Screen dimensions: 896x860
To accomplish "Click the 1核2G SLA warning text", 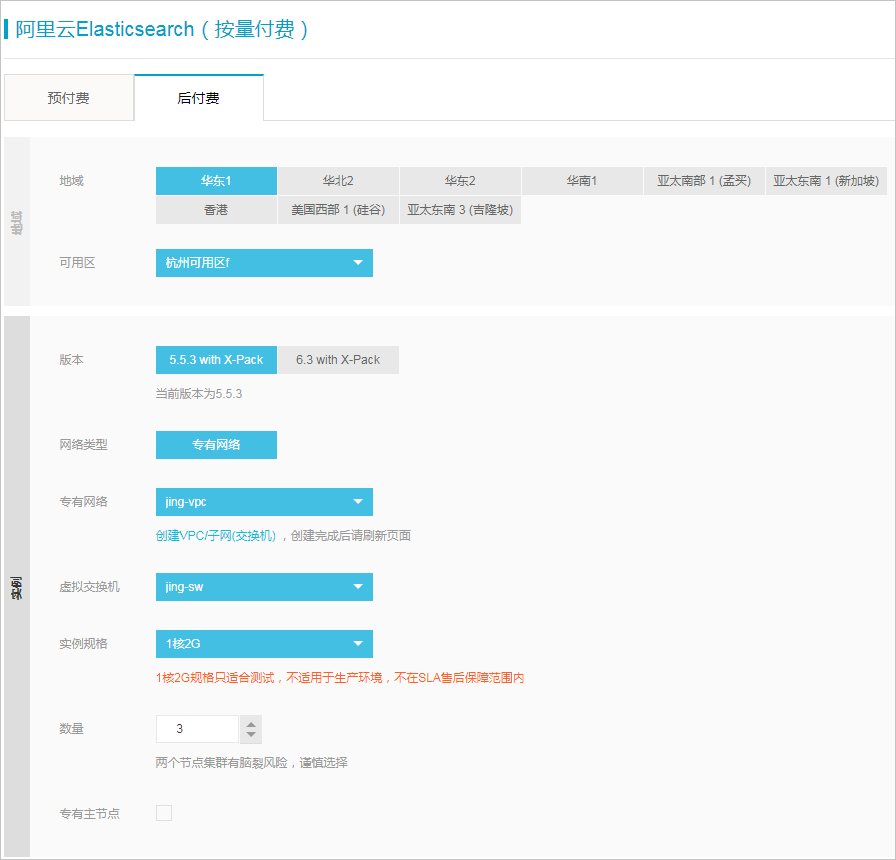I will tap(340, 678).
